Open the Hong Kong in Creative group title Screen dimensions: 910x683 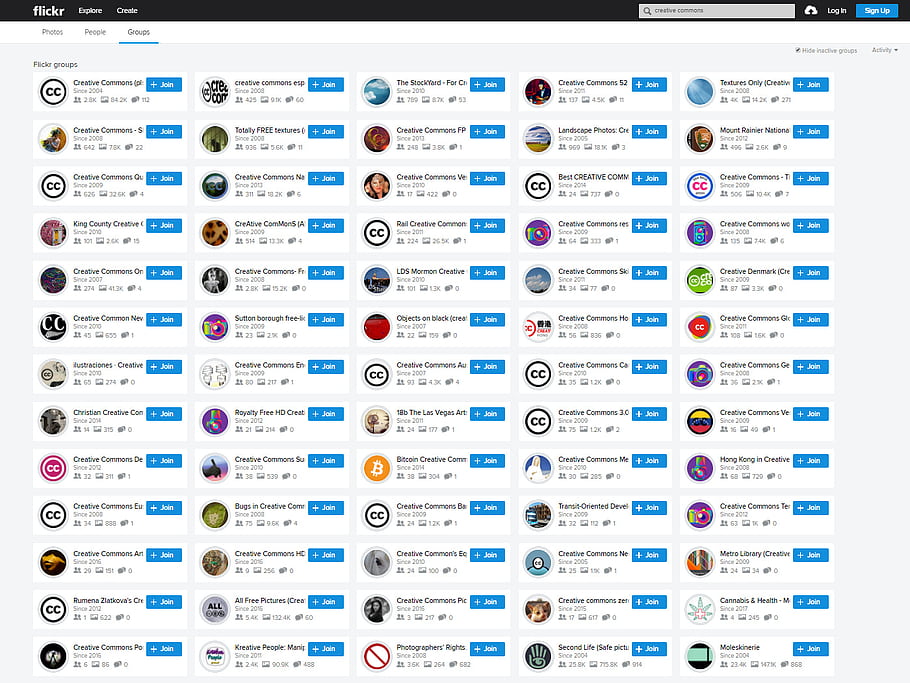[x=754, y=459]
